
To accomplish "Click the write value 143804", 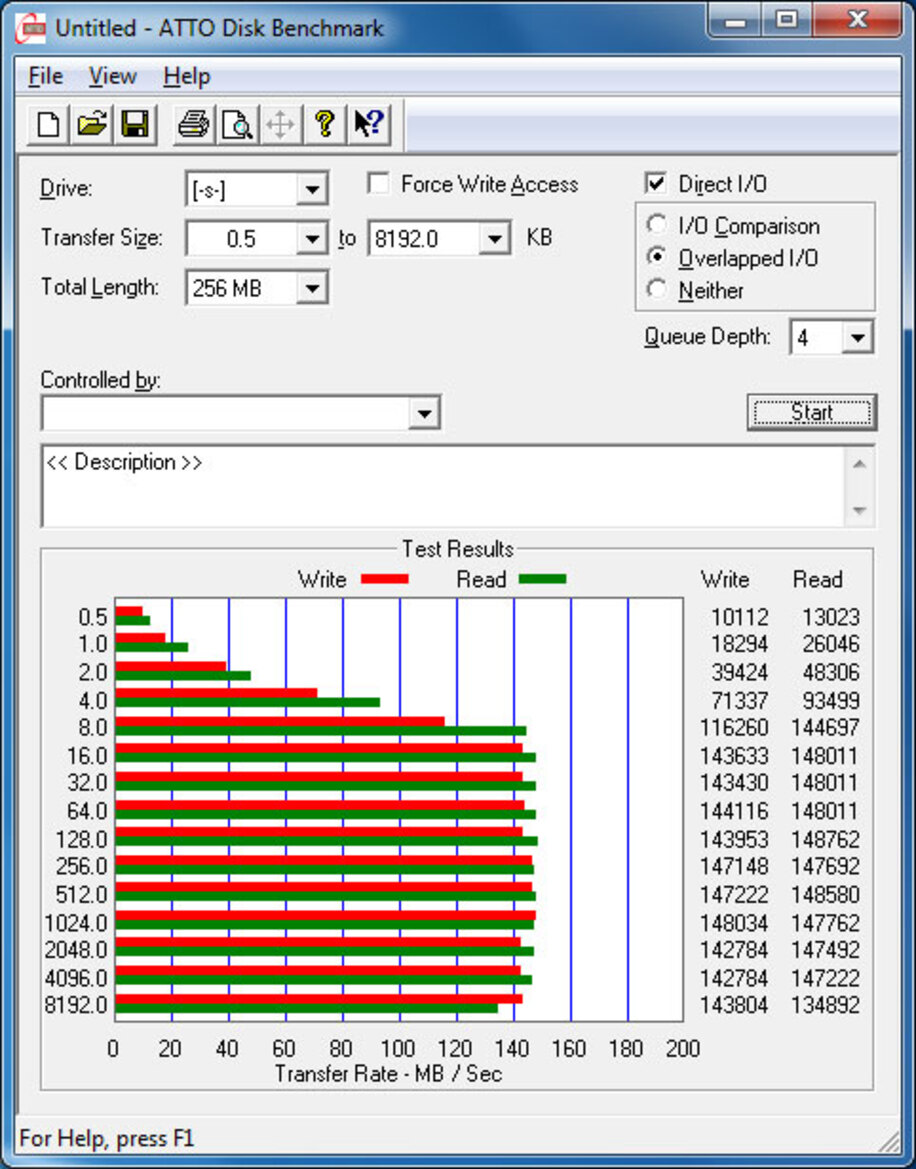I will [734, 1005].
